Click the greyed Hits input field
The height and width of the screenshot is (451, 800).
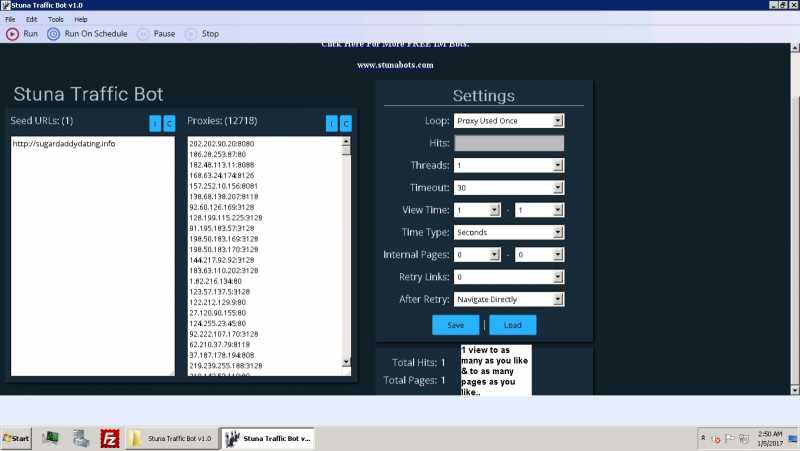[509, 143]
